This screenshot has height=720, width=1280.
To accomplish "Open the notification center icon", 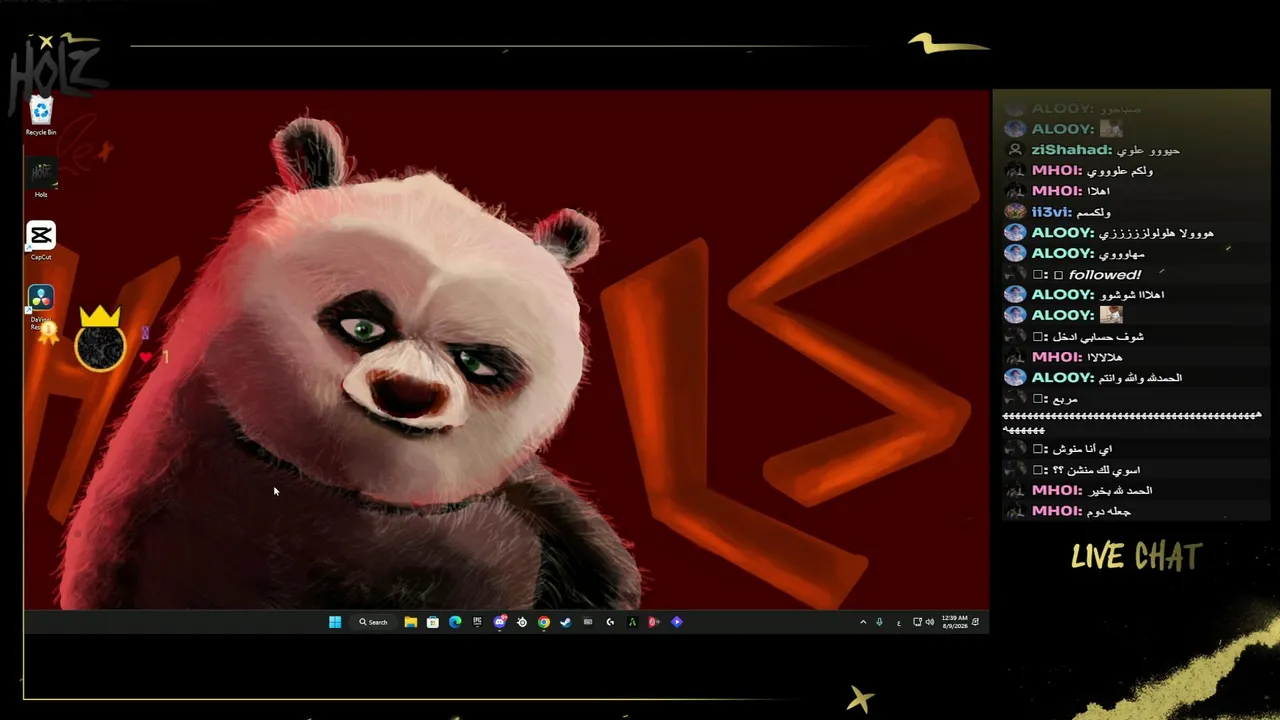I will click(x=976, y=622).
